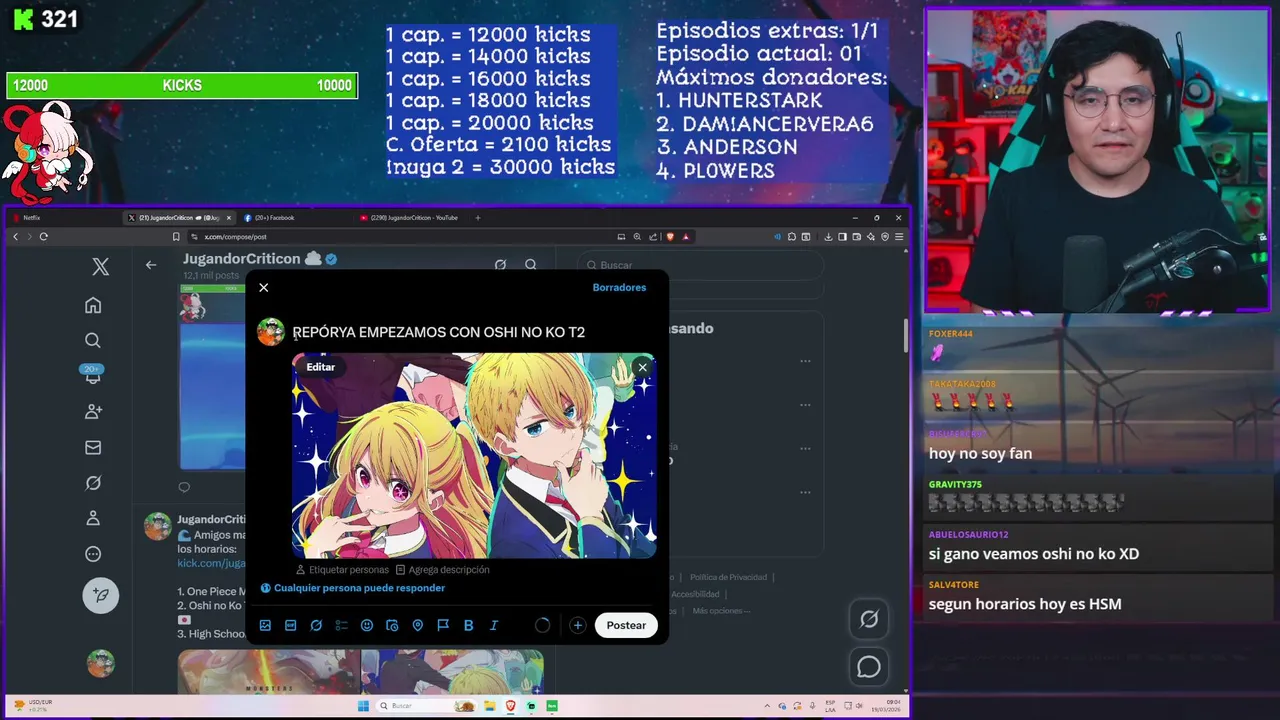Open Windows Start button

(364, 706)
